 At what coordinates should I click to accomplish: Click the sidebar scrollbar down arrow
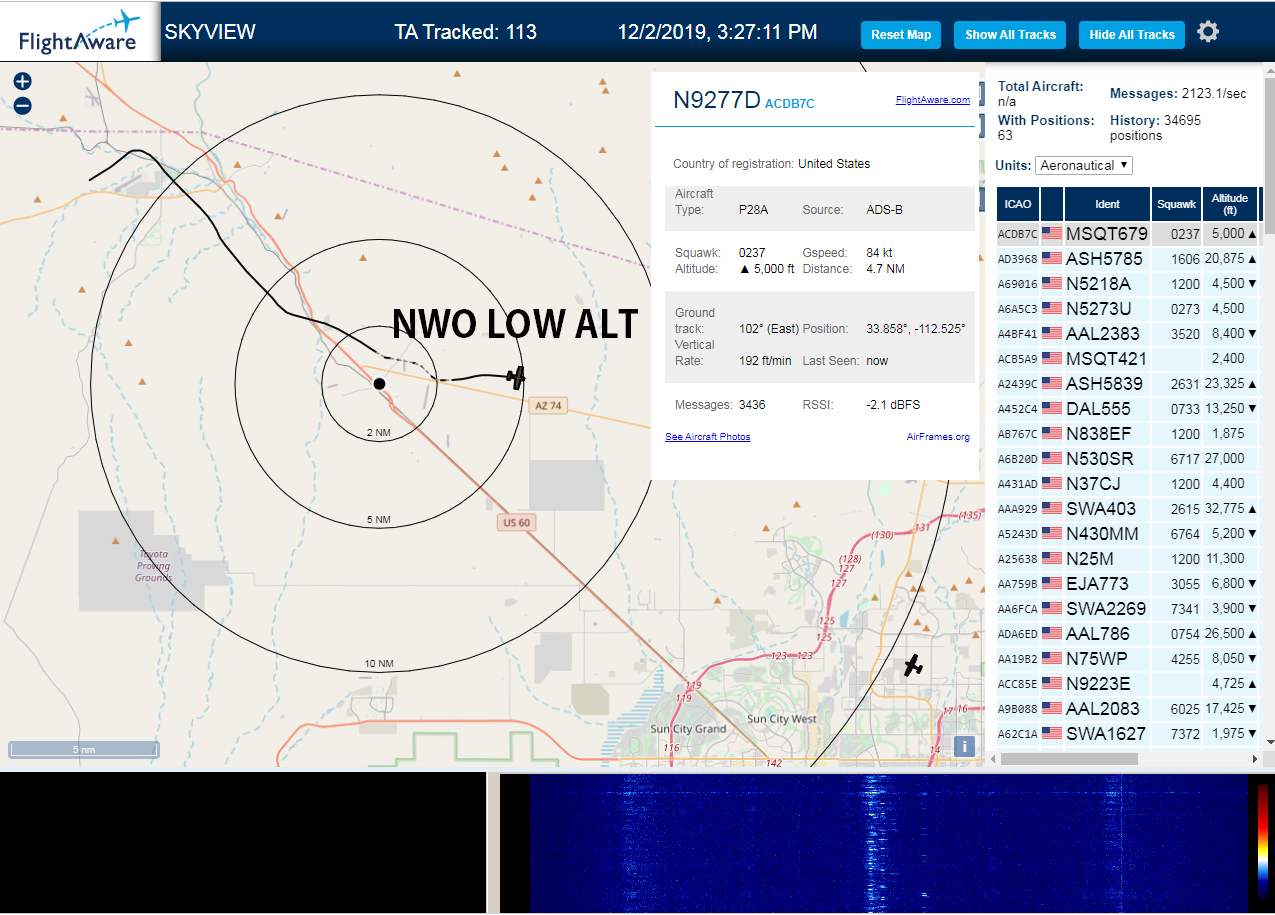tap(1269, 742)
